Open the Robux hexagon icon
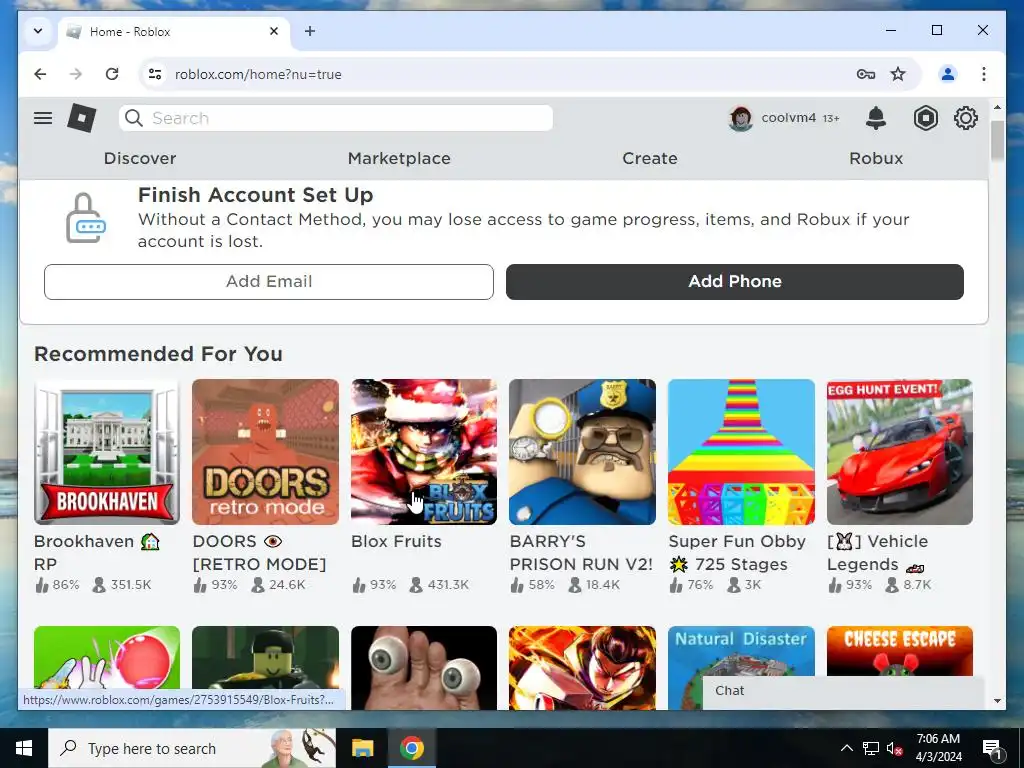The width and height of the screenshot is (1024, 768). pos(925,118)
